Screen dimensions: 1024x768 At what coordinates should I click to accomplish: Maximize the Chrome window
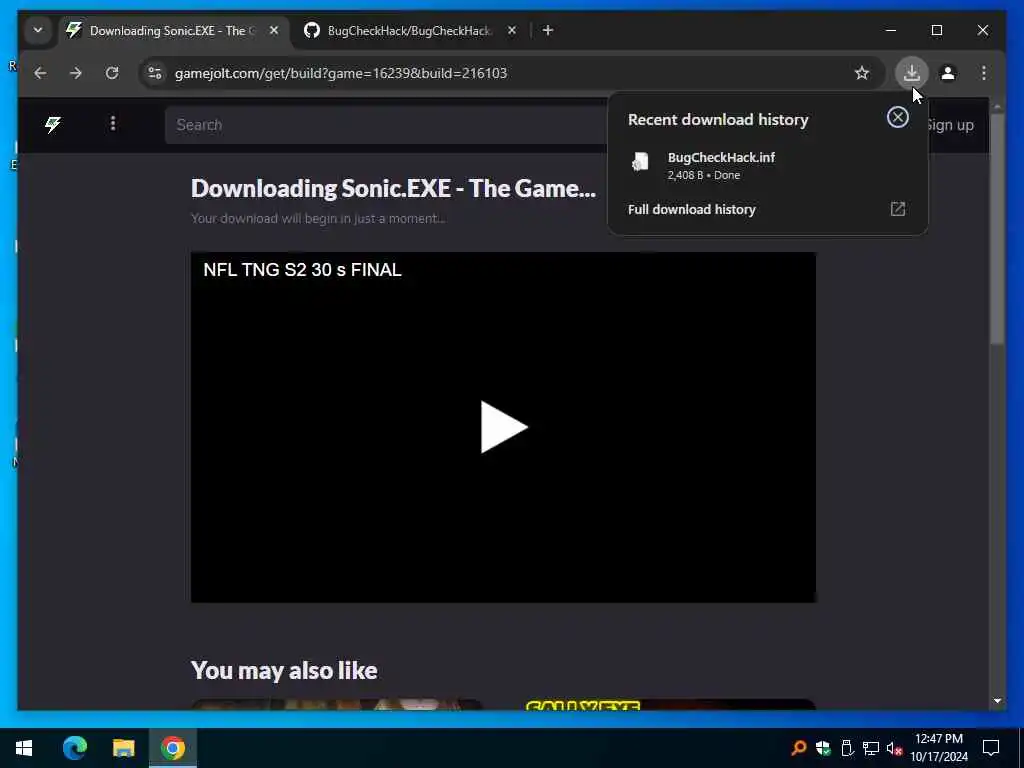(x=936, y=30)
